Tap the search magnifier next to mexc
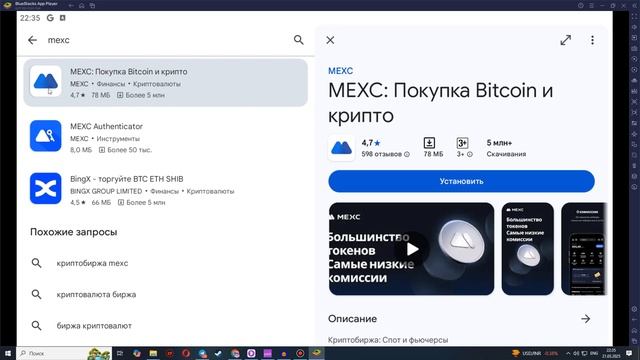Image resolution: width=640 pixels, height=360 pixels. click(299, 40)
